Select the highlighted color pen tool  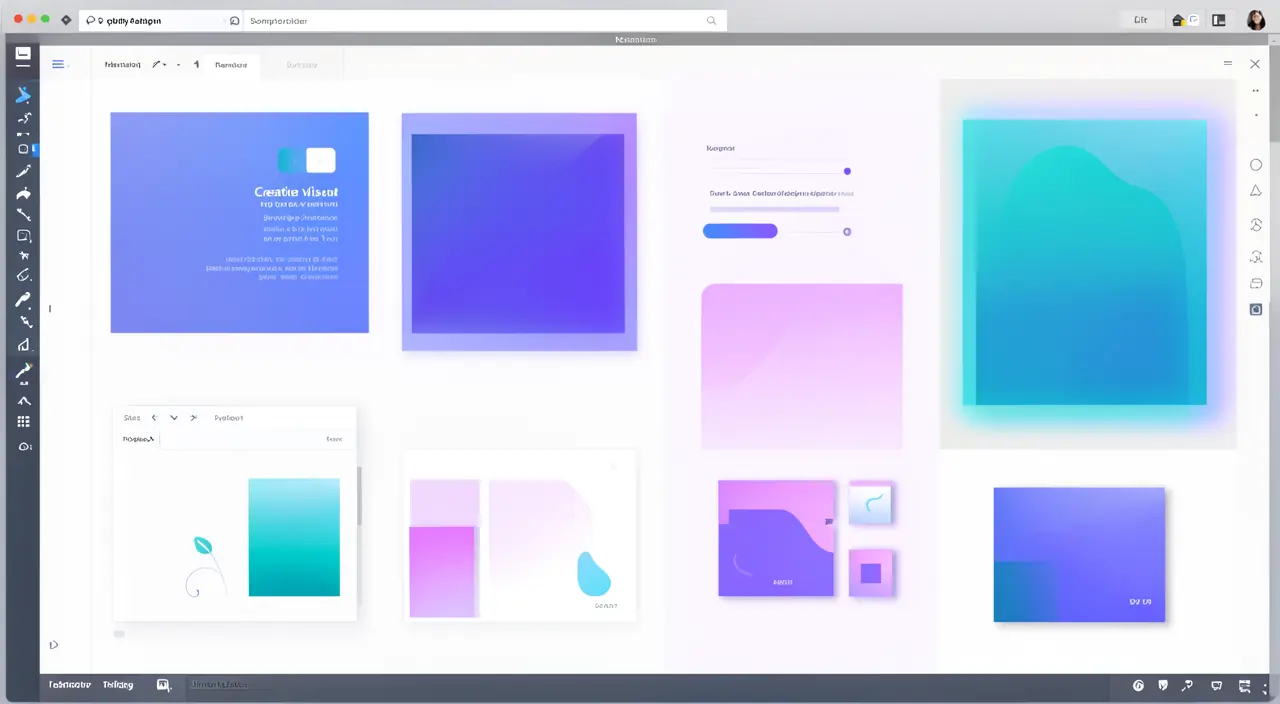(x=23, y=371)
